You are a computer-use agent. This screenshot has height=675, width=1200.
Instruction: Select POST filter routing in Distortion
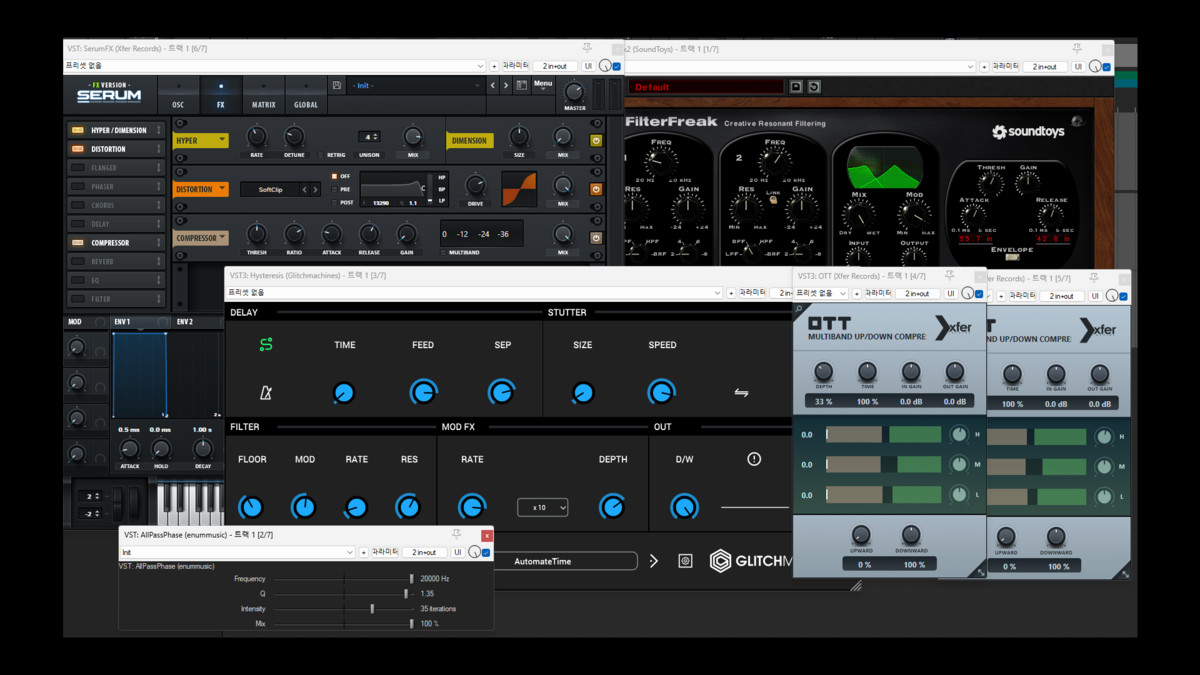point(335,202)
